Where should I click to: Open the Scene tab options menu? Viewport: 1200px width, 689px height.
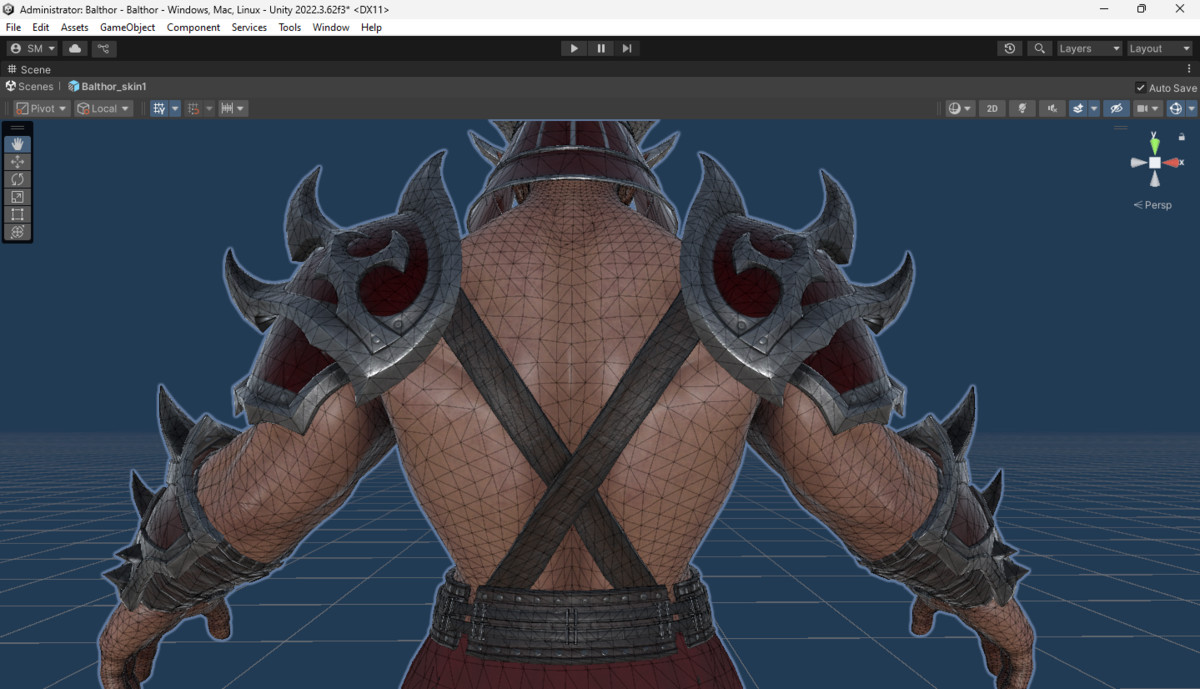pyautogui.click(x=1190, y=69)
